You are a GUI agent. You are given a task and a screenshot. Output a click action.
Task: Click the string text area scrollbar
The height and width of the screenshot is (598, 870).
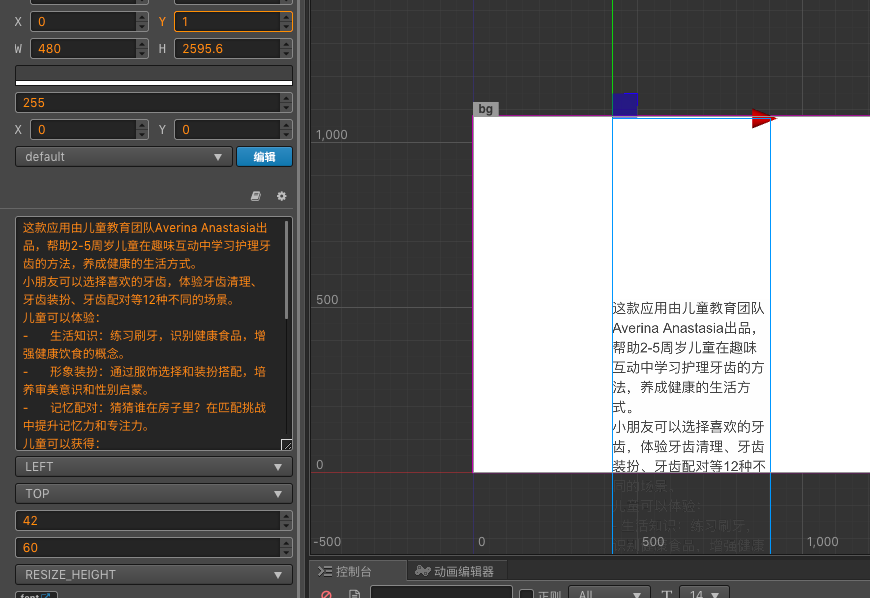pyautogui.click(x=286, y=270)
